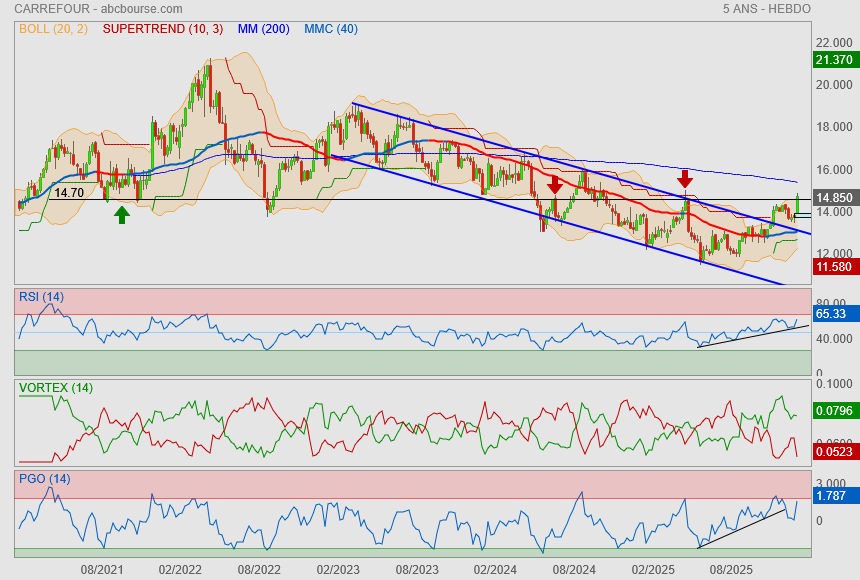Click the CARREFOUR - abcbourse.com title

(x=76, y=9)
